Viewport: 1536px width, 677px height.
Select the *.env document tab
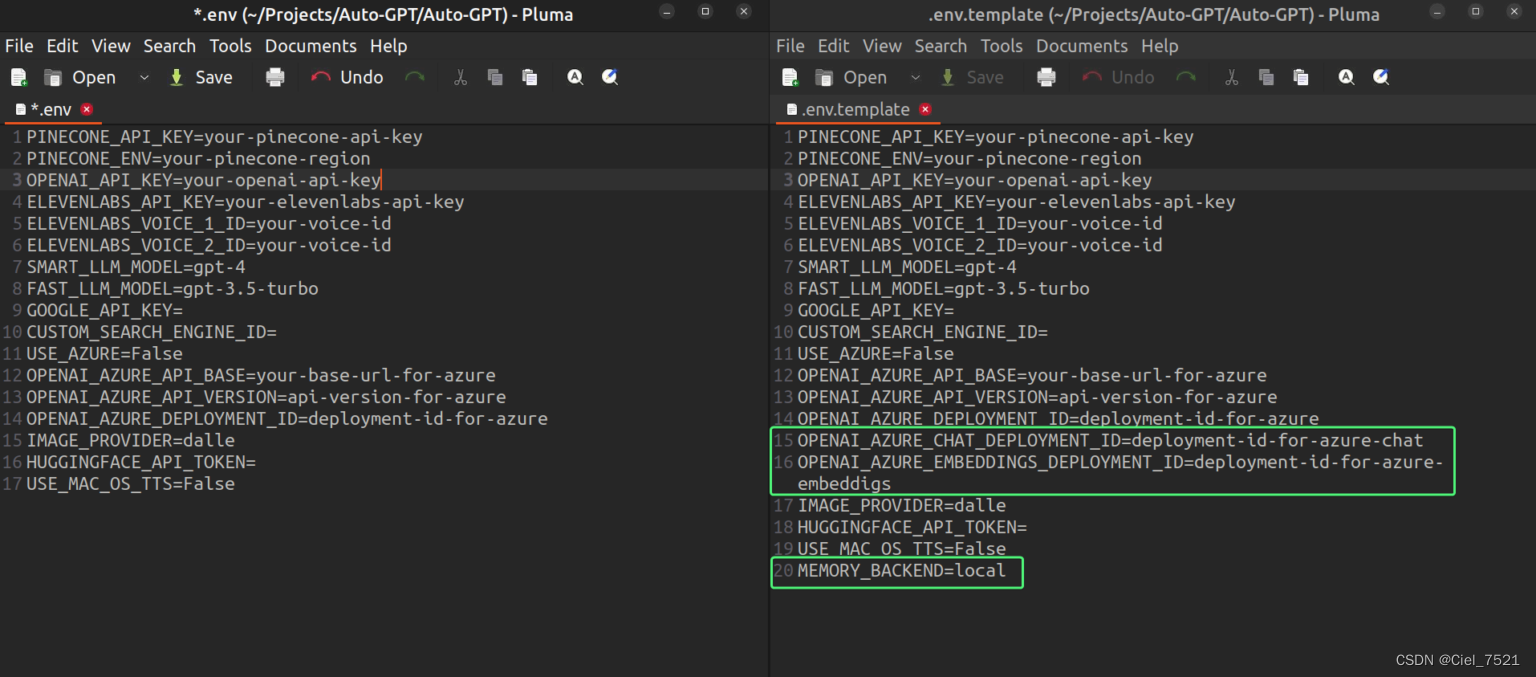pos(50,109)
